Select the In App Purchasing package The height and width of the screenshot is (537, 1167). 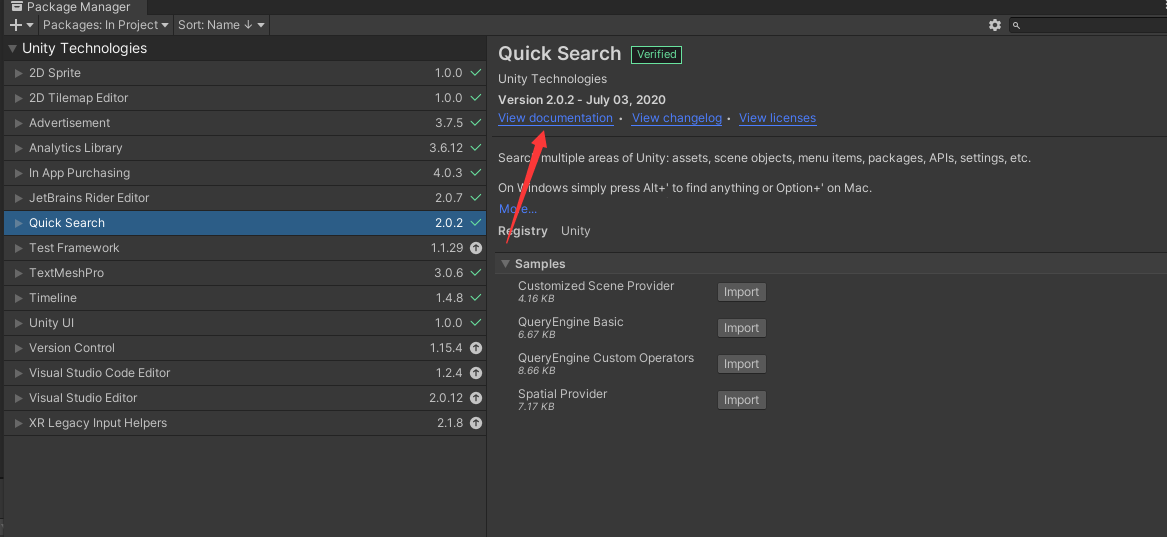tap(245, 173)
